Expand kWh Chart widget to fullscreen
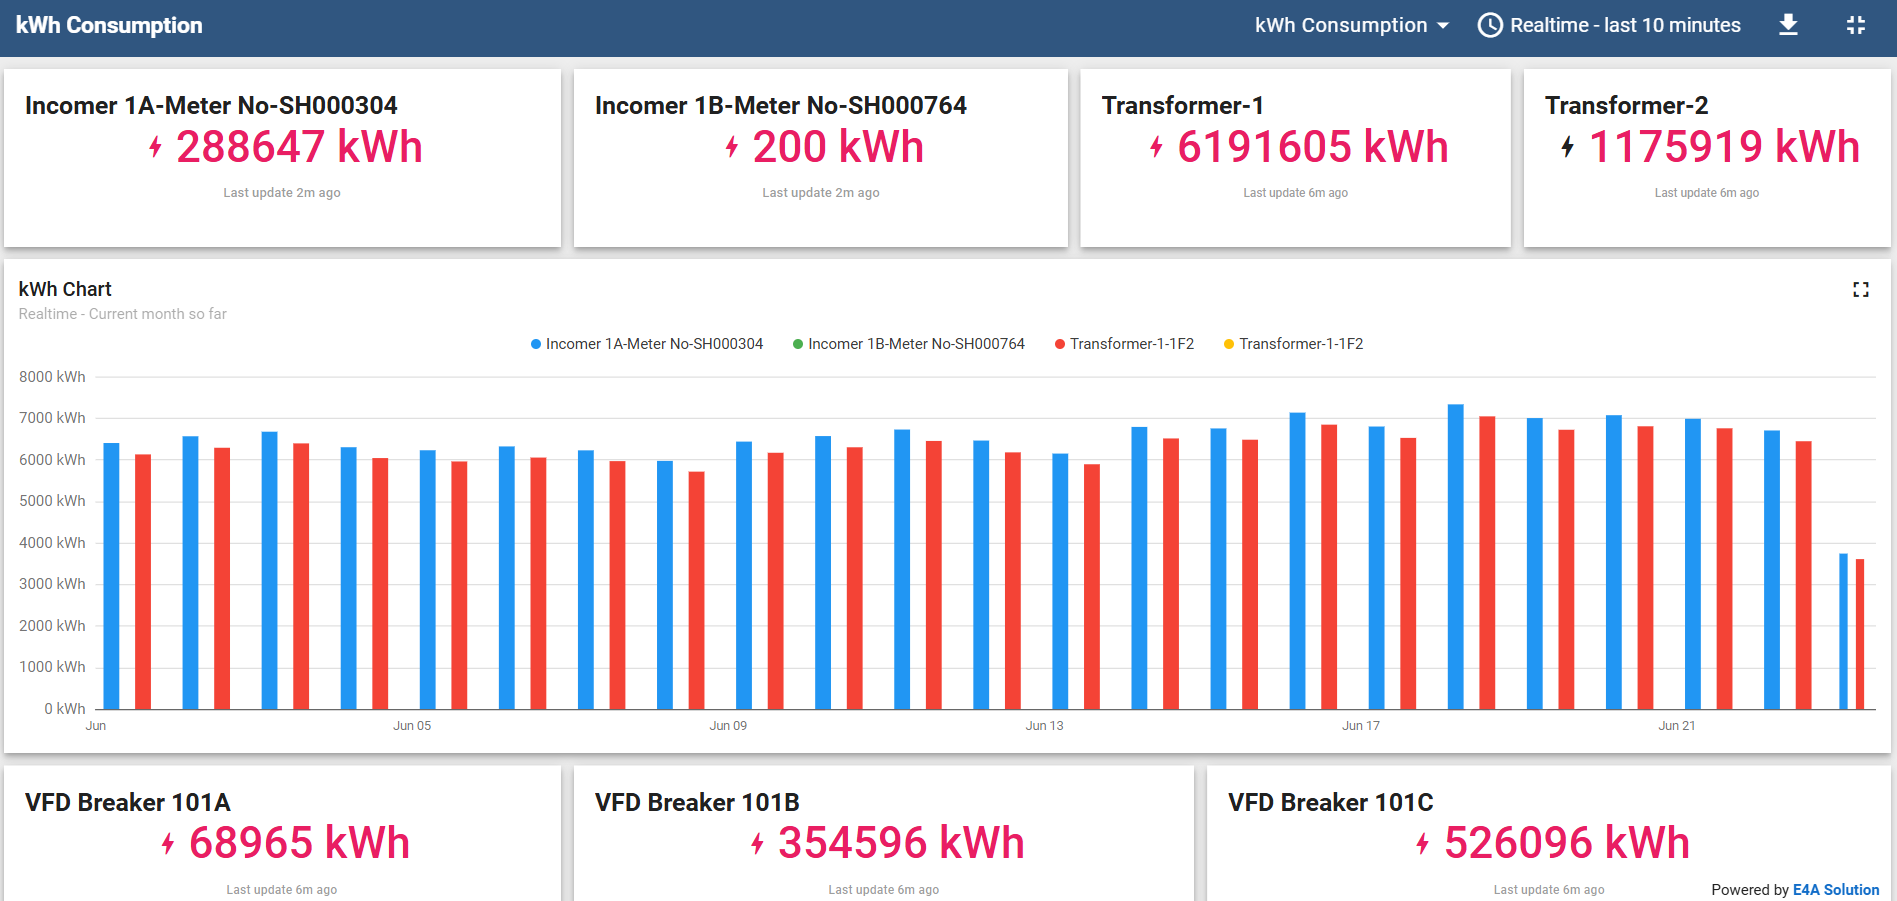Image resolution: width=1897 pixels, height=901 pixels. [1860, 289]
